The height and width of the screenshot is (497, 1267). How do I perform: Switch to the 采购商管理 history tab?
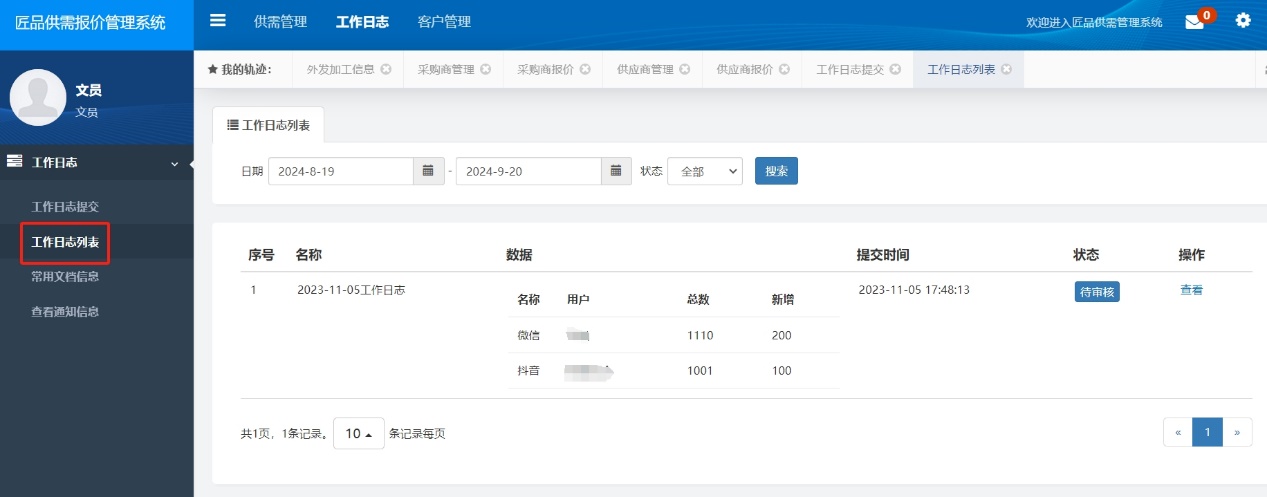coord(446,69)
